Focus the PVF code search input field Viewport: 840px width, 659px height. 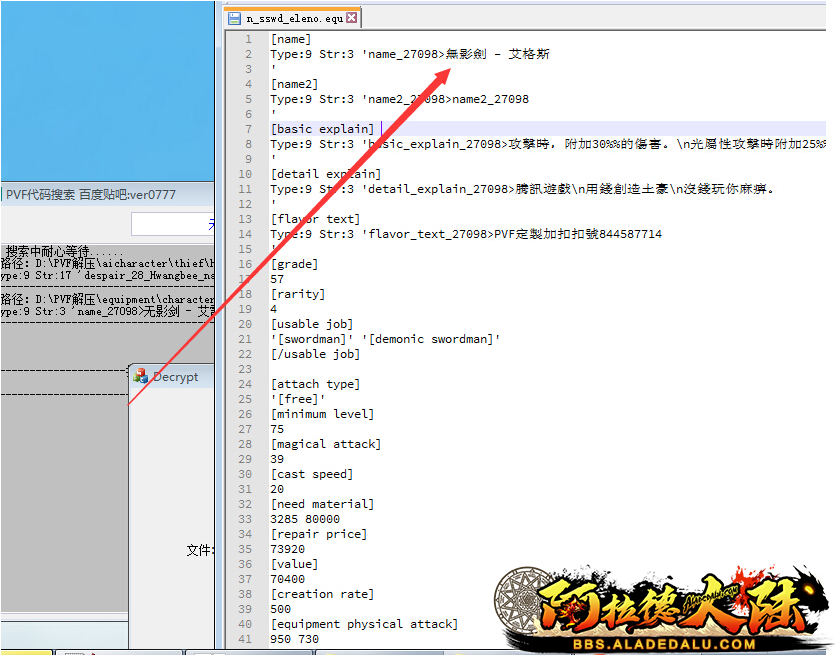[170, 224]
